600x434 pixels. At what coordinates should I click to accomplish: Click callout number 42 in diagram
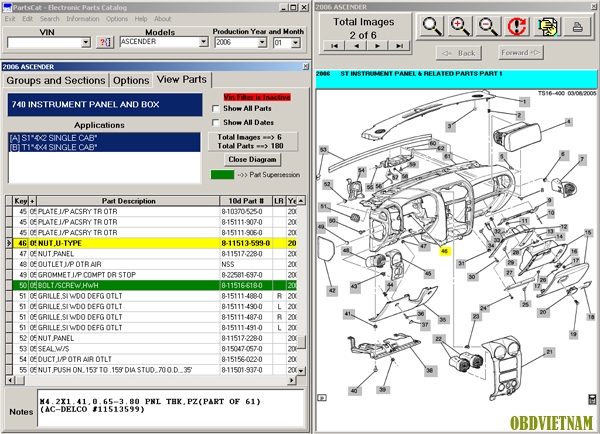332,290
